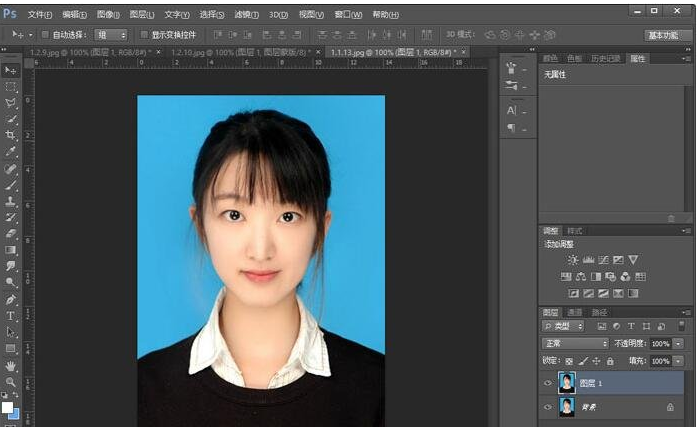Select the Zoom magnifier tool

(11, 382)
